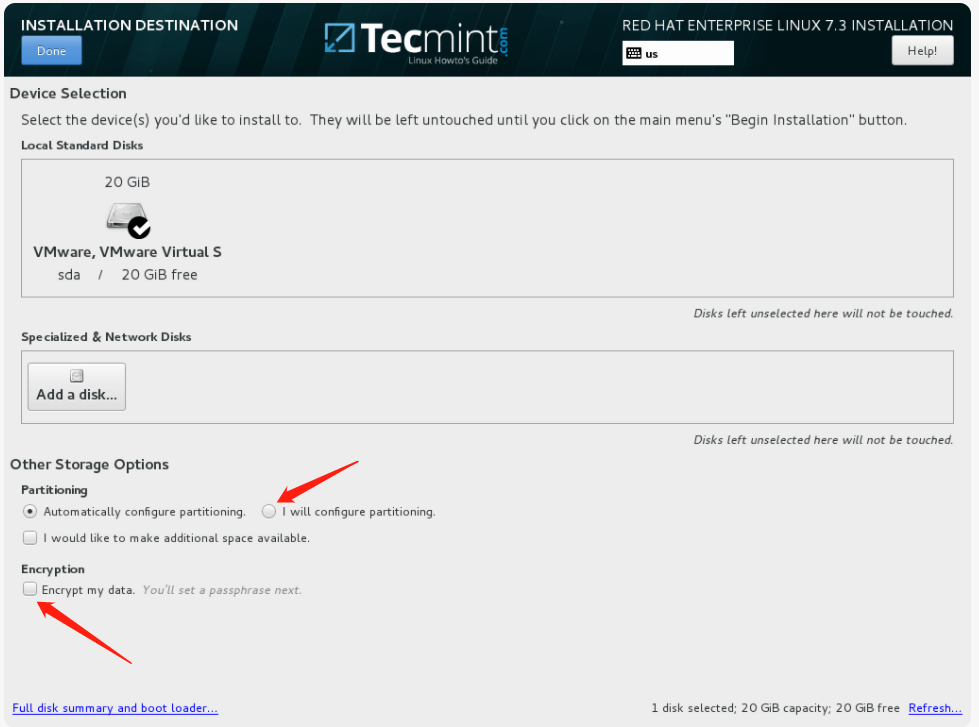This screenshot has width=979, height=727.
Task: Open the Help! button
Action: [x=922, y=51]
